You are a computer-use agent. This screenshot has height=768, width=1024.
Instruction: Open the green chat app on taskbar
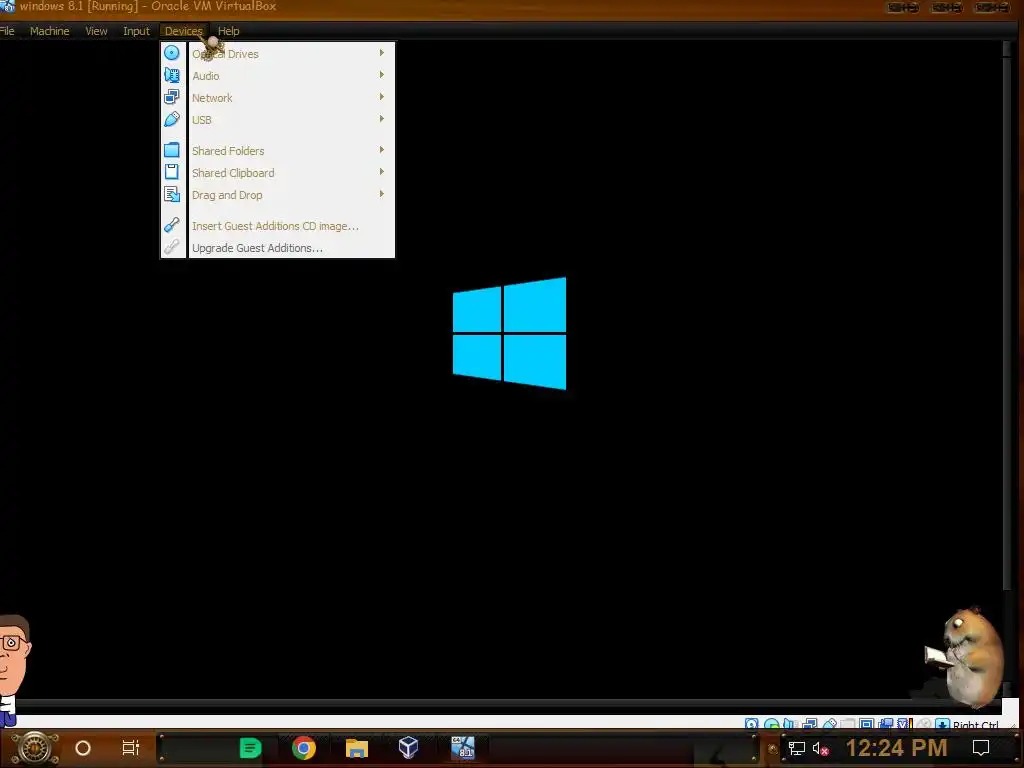pyautogui.click(x=251, y=748)
